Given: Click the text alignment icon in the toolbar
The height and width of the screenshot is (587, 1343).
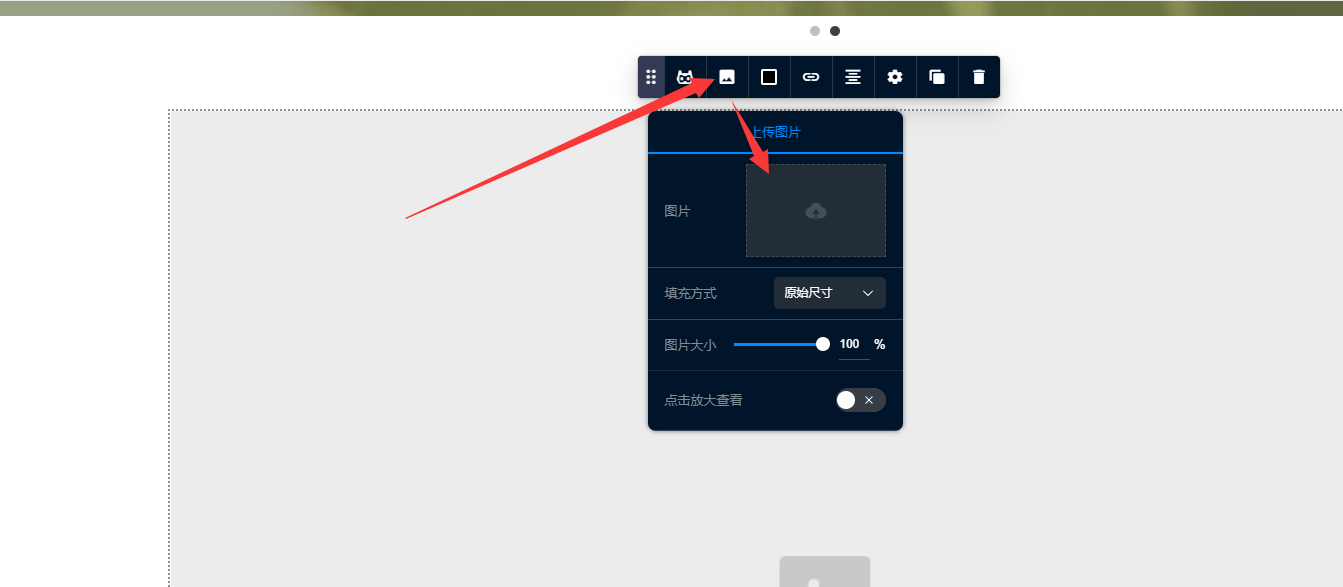Looking at the screenshot, I should (x=852, y=77).
